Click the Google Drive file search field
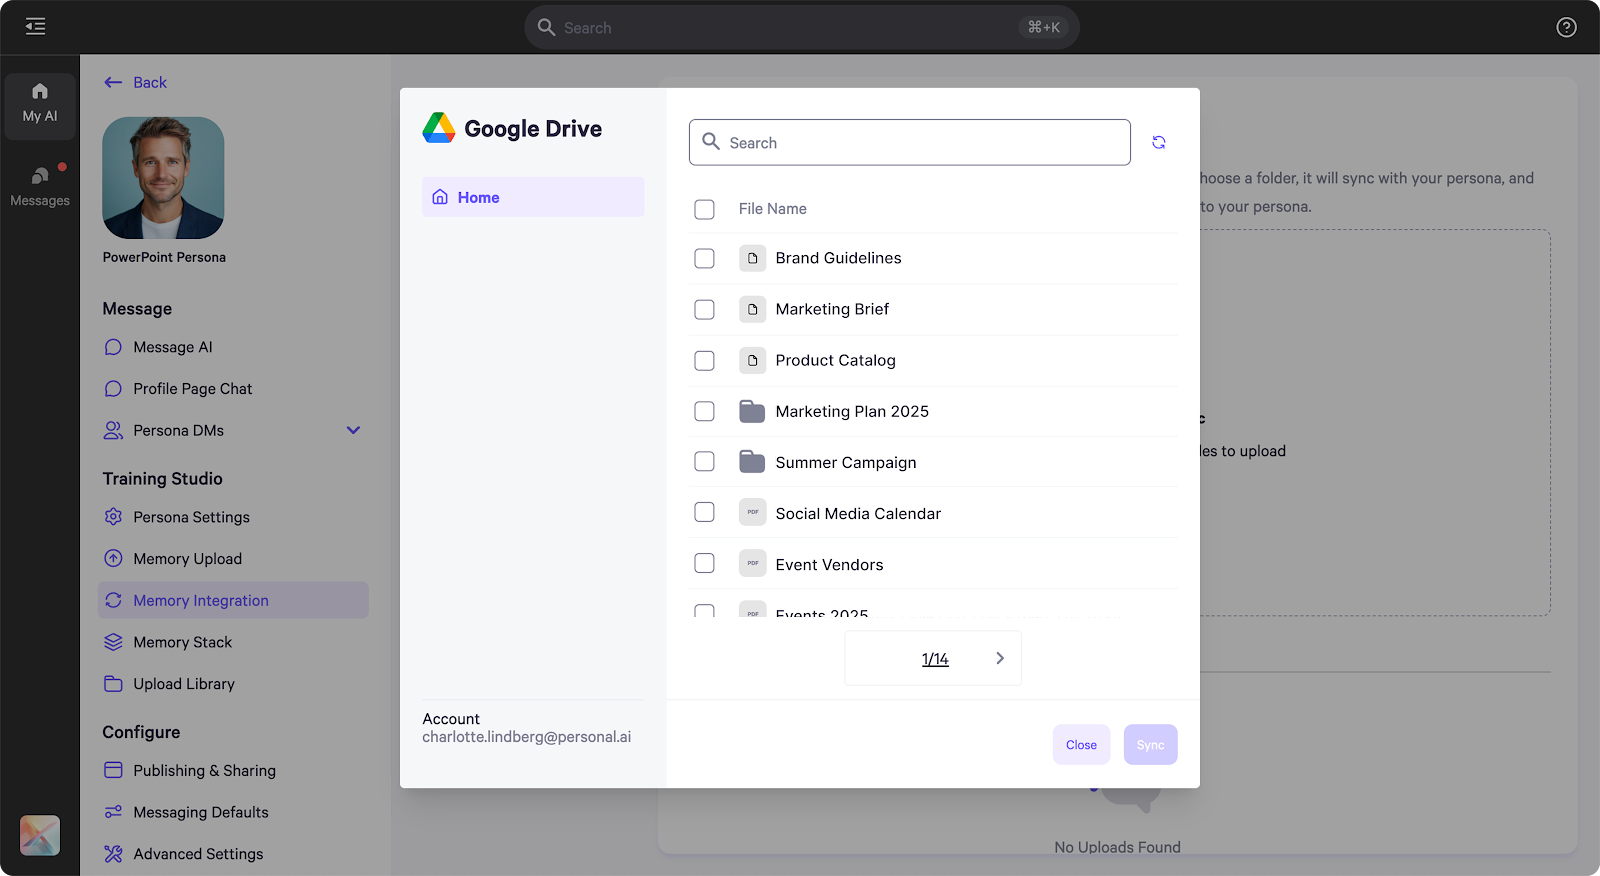This screenshot has width=1600, height=876. 910,143
